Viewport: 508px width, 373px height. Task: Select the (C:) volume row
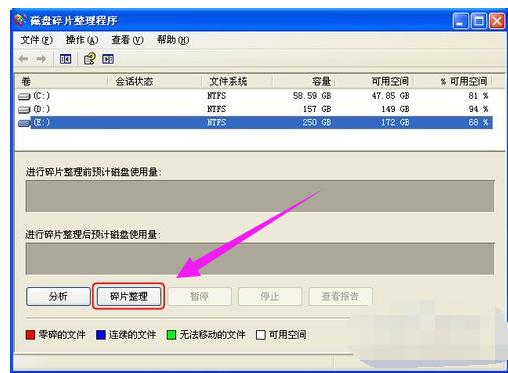(255, 96)
